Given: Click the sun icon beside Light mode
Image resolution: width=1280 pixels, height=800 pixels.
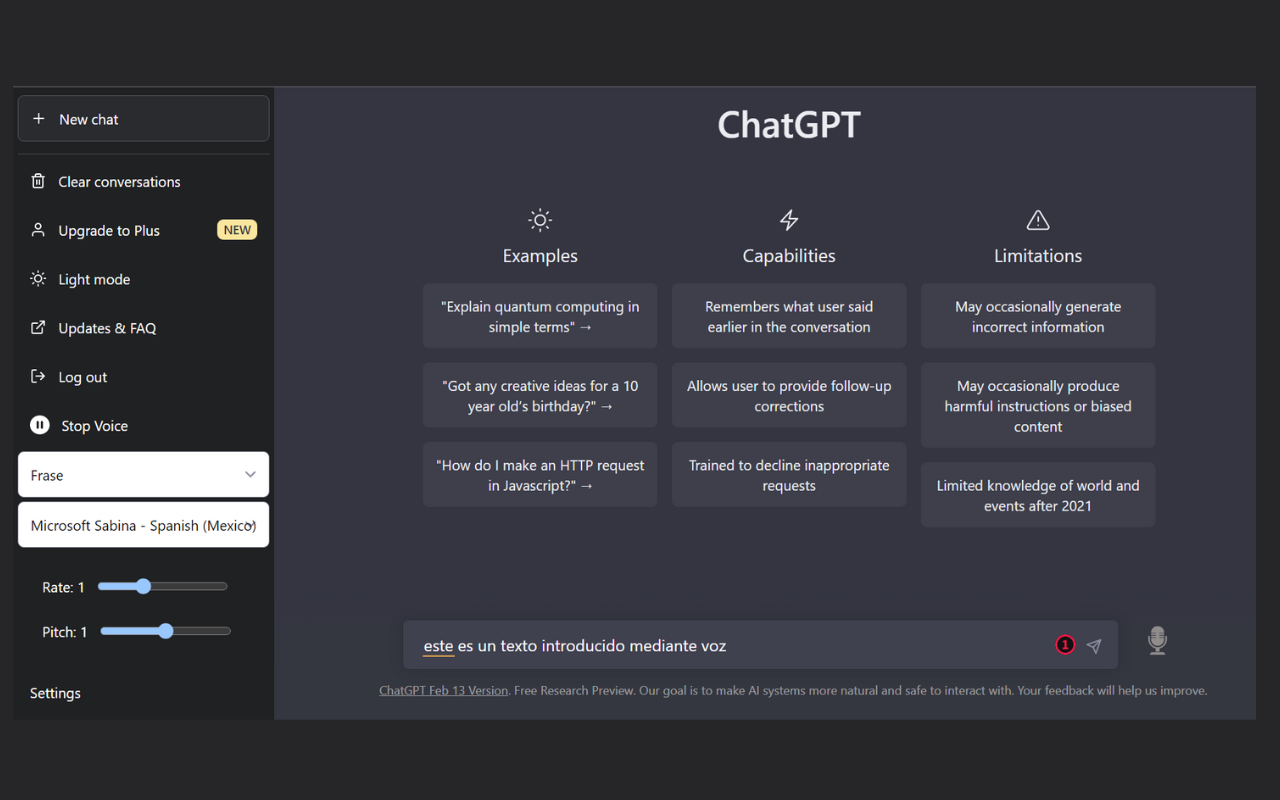Looking at the screenshot, I should pos(38,279).
